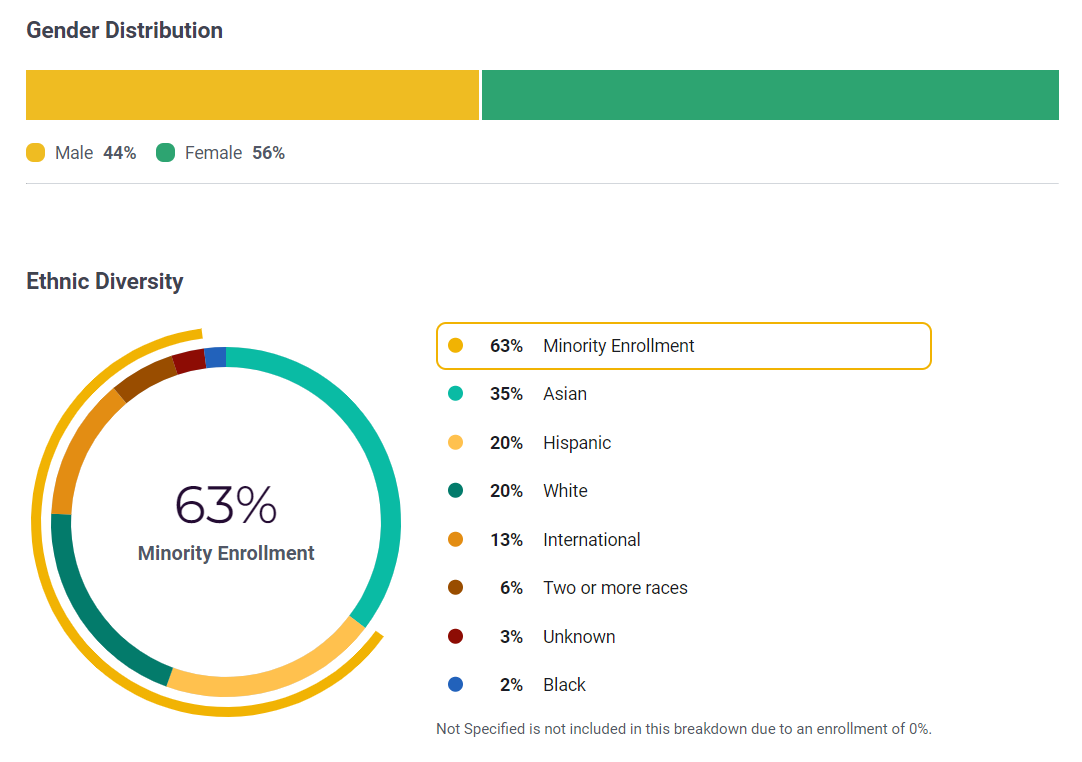Click the yellow dot beside Male 44%
The height and width of the screenshot is (762, 1082).
(x=36, y=153)
